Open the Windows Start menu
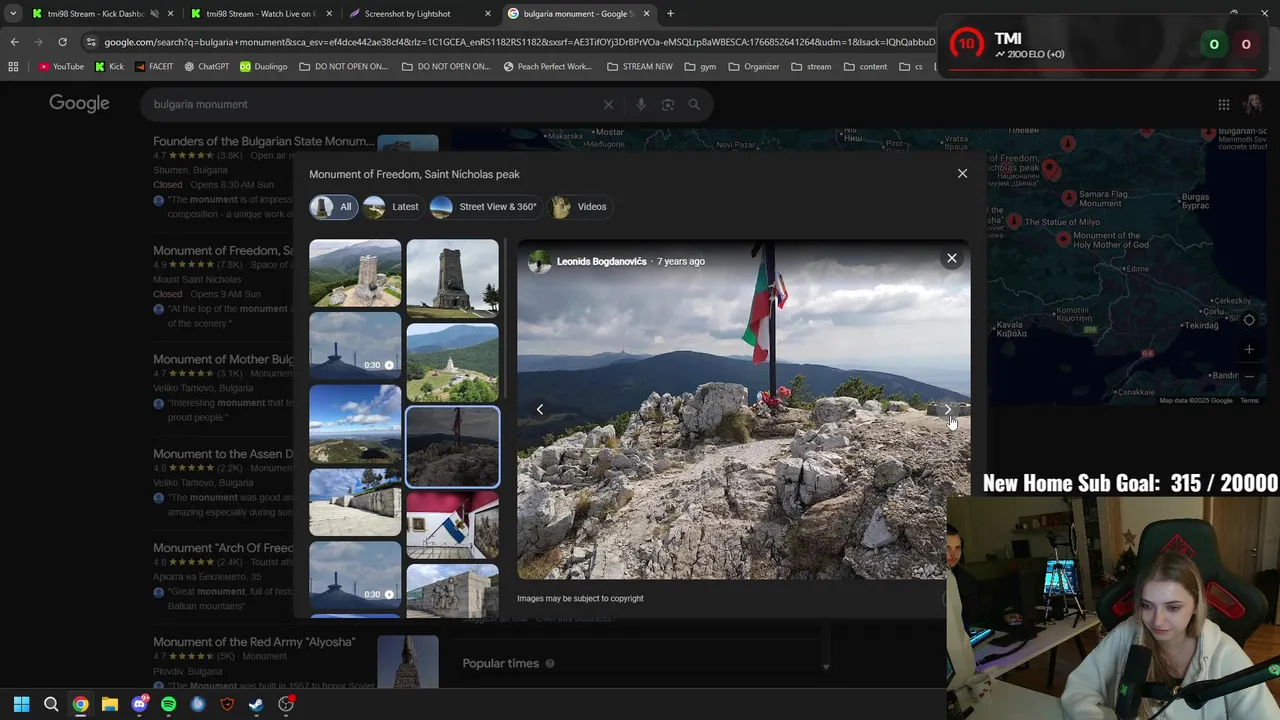 (x=21, y=704)
